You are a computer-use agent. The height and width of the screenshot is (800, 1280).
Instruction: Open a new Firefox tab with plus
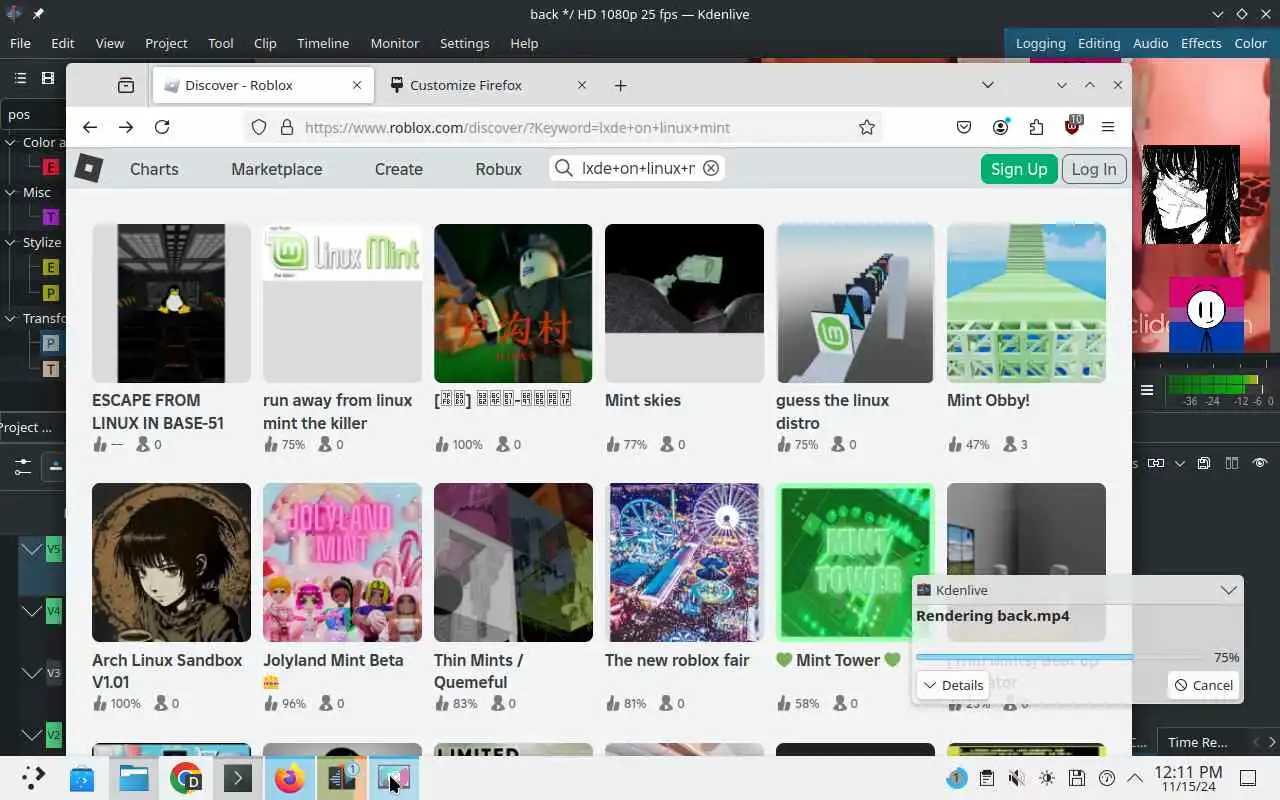620,85
